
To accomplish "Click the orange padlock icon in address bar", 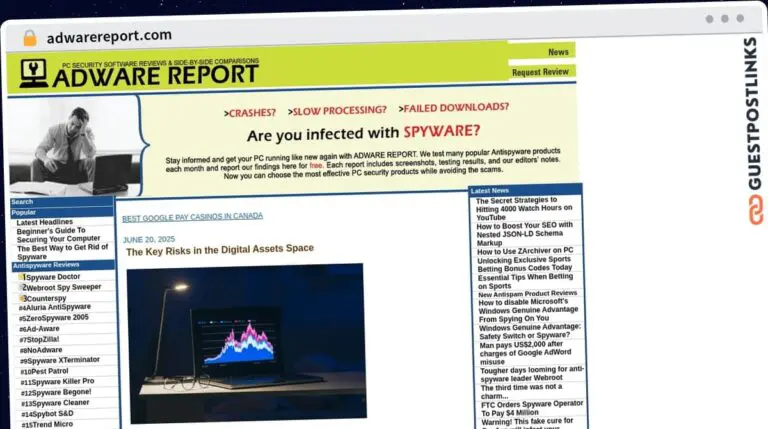I will pyautogui.click(x=30, y=38).
